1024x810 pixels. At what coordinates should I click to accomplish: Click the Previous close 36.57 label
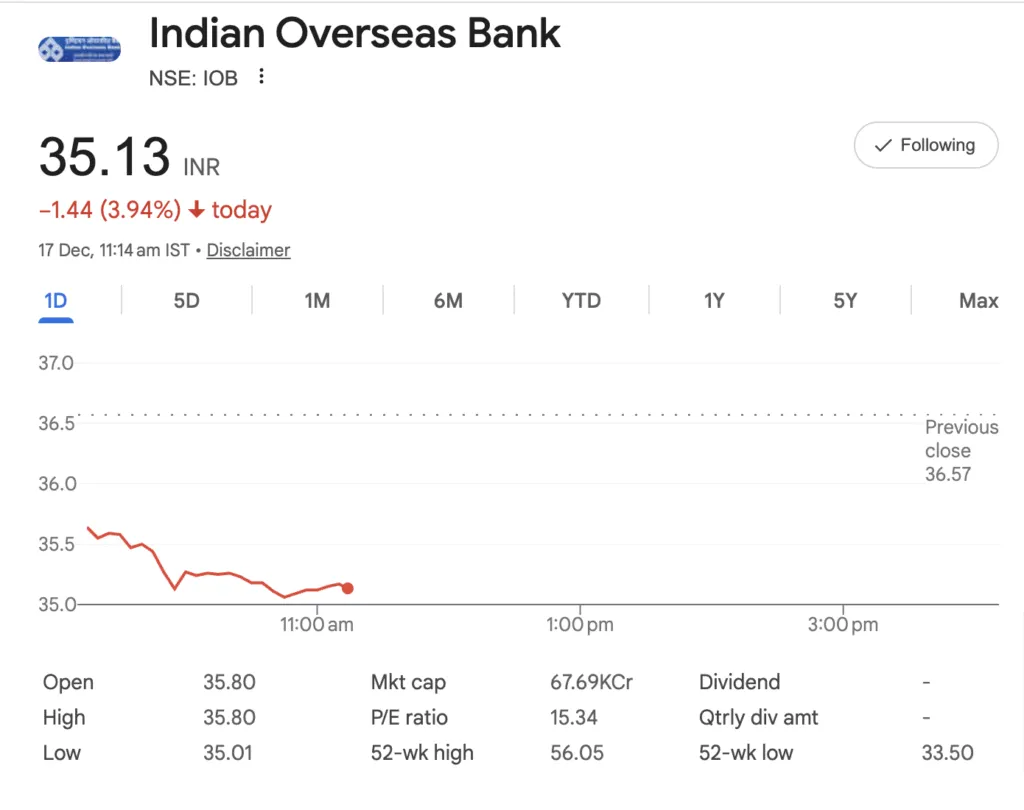(x=961, y=450)
